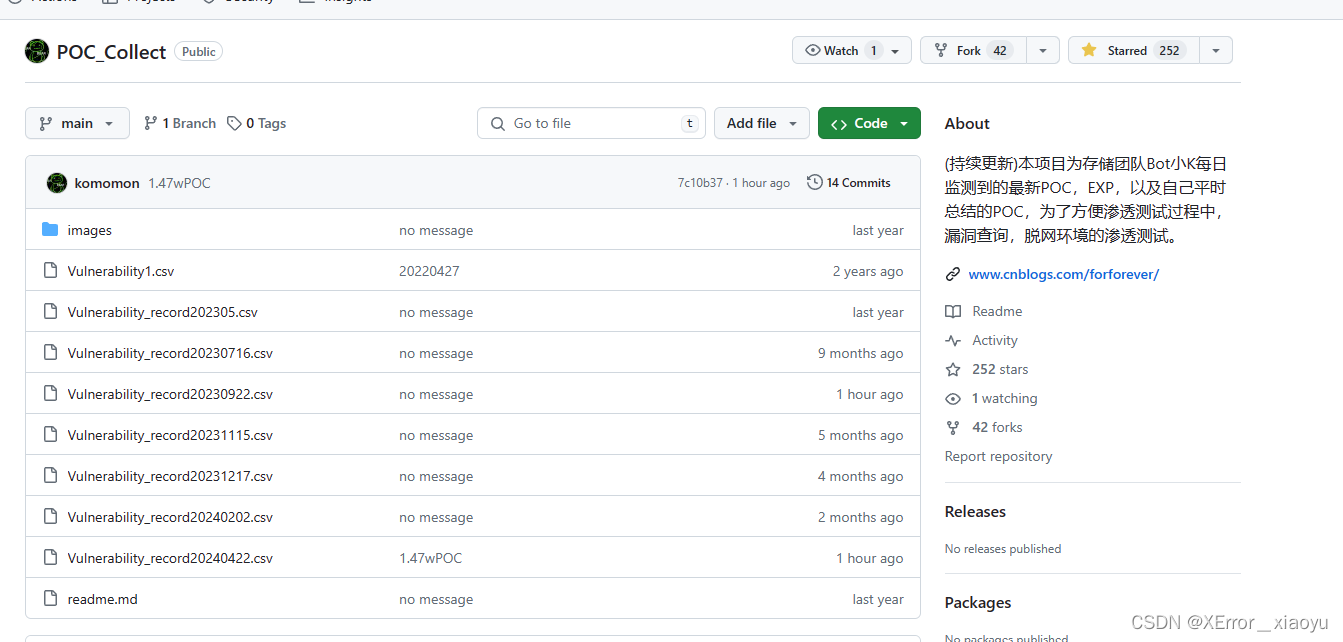Click the file icon beside readme.md

(50, 599)
